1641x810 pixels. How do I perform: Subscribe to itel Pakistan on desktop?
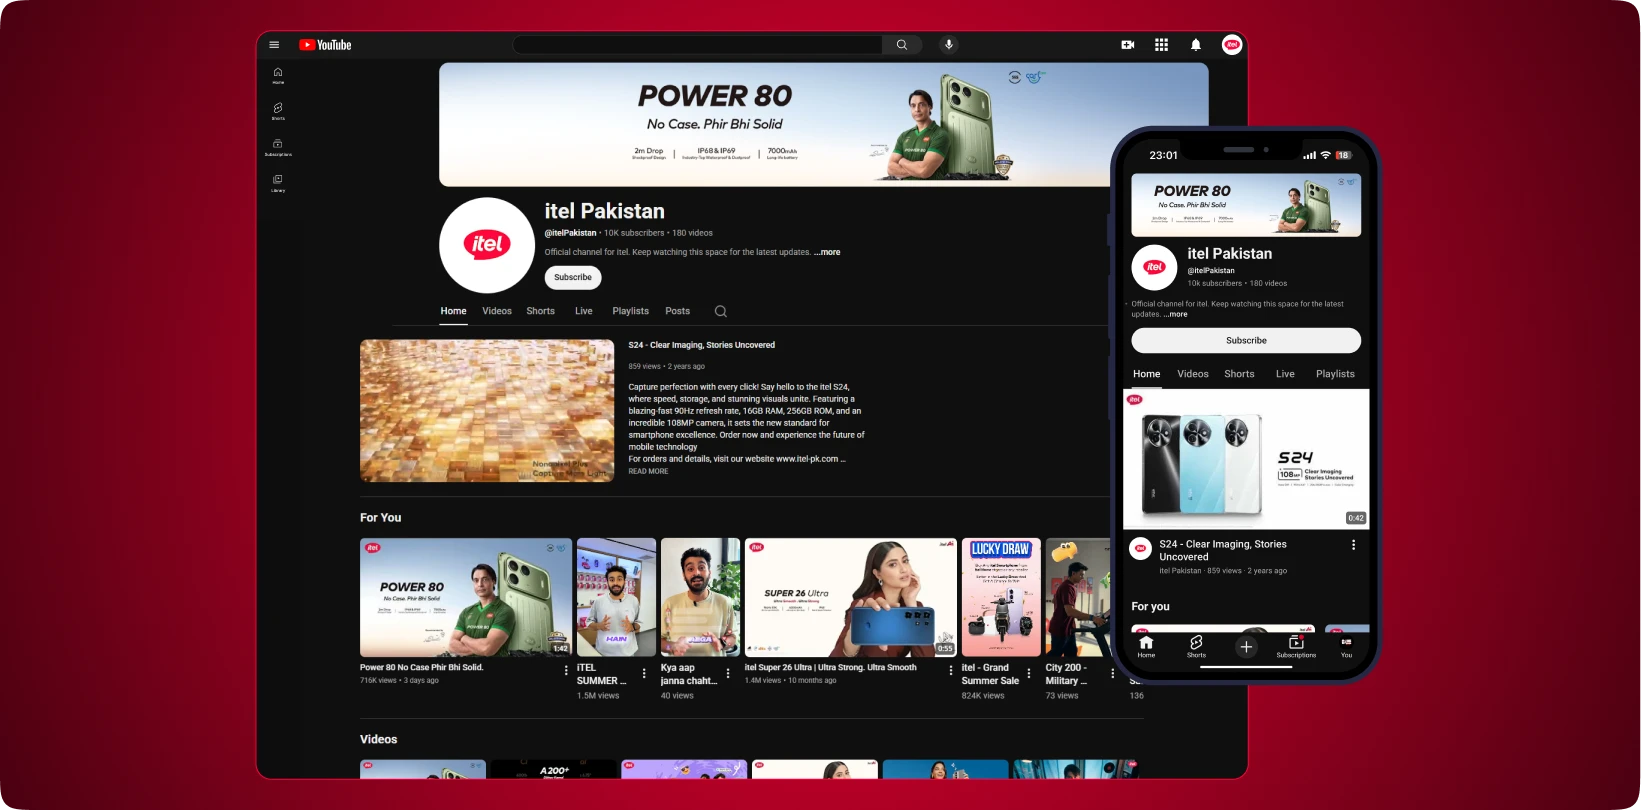[x=573, y=277]
